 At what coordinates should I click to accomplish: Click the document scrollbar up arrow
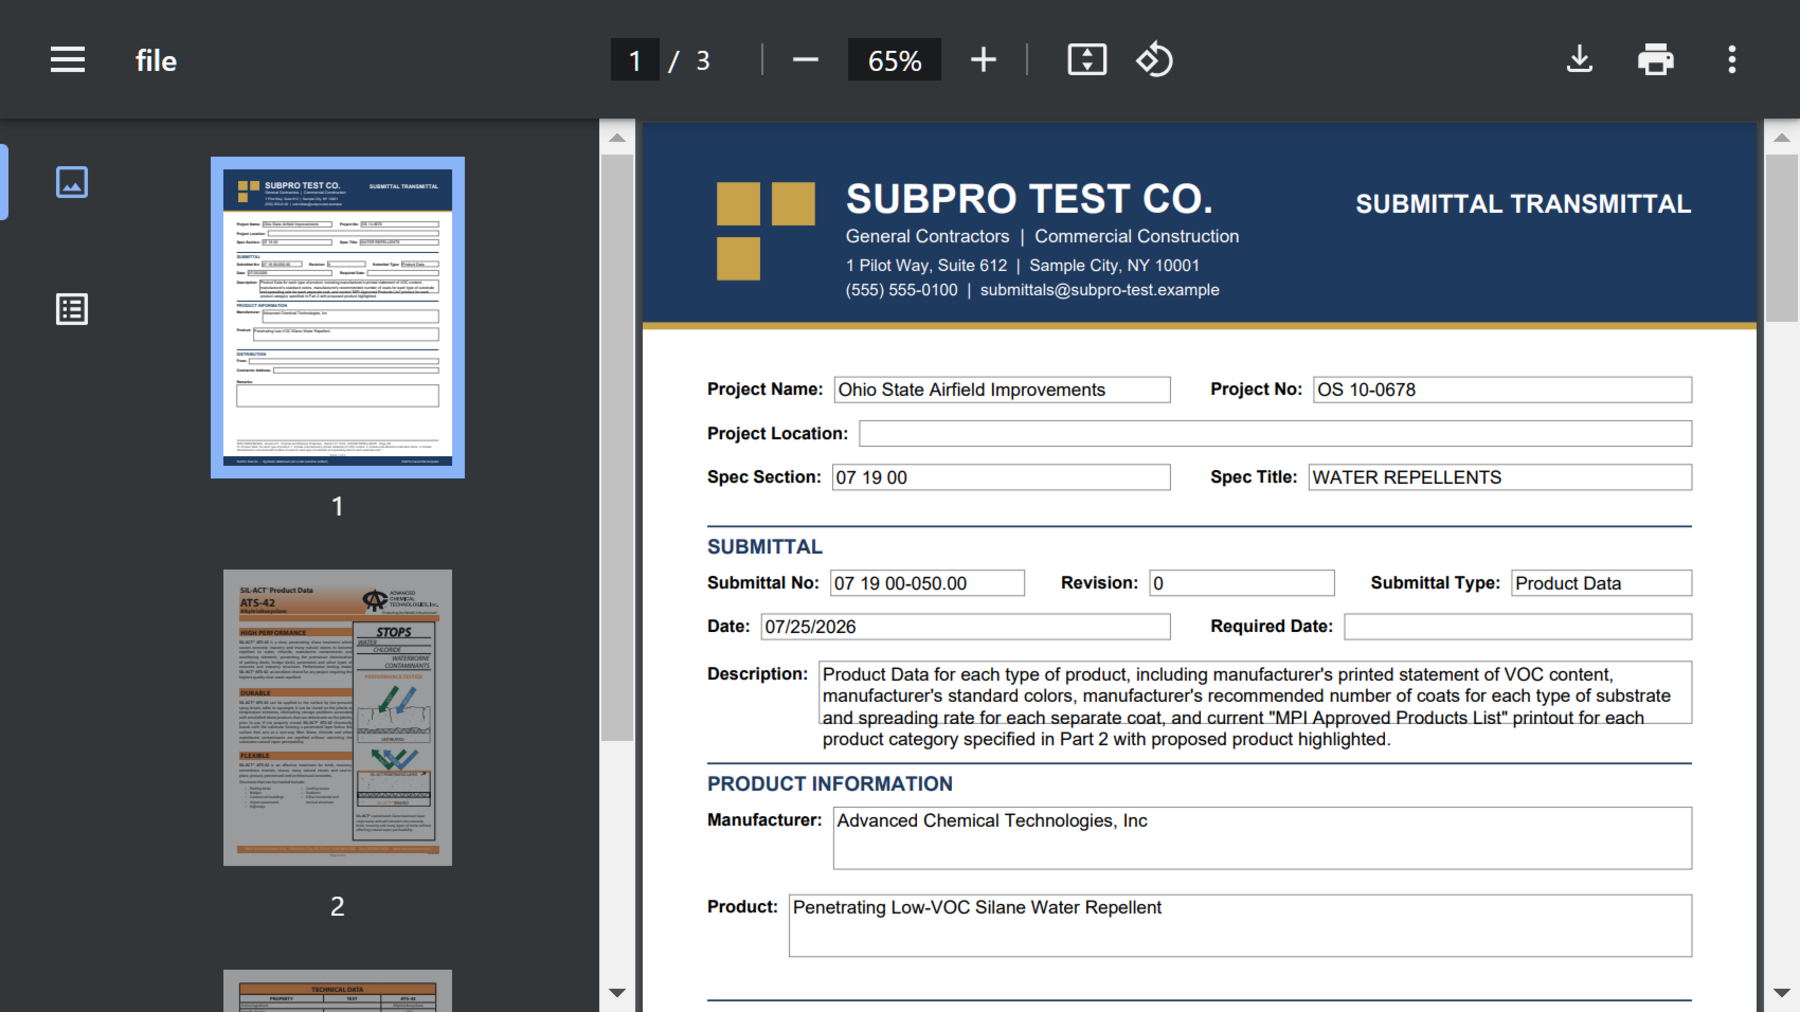point(1782,138)
